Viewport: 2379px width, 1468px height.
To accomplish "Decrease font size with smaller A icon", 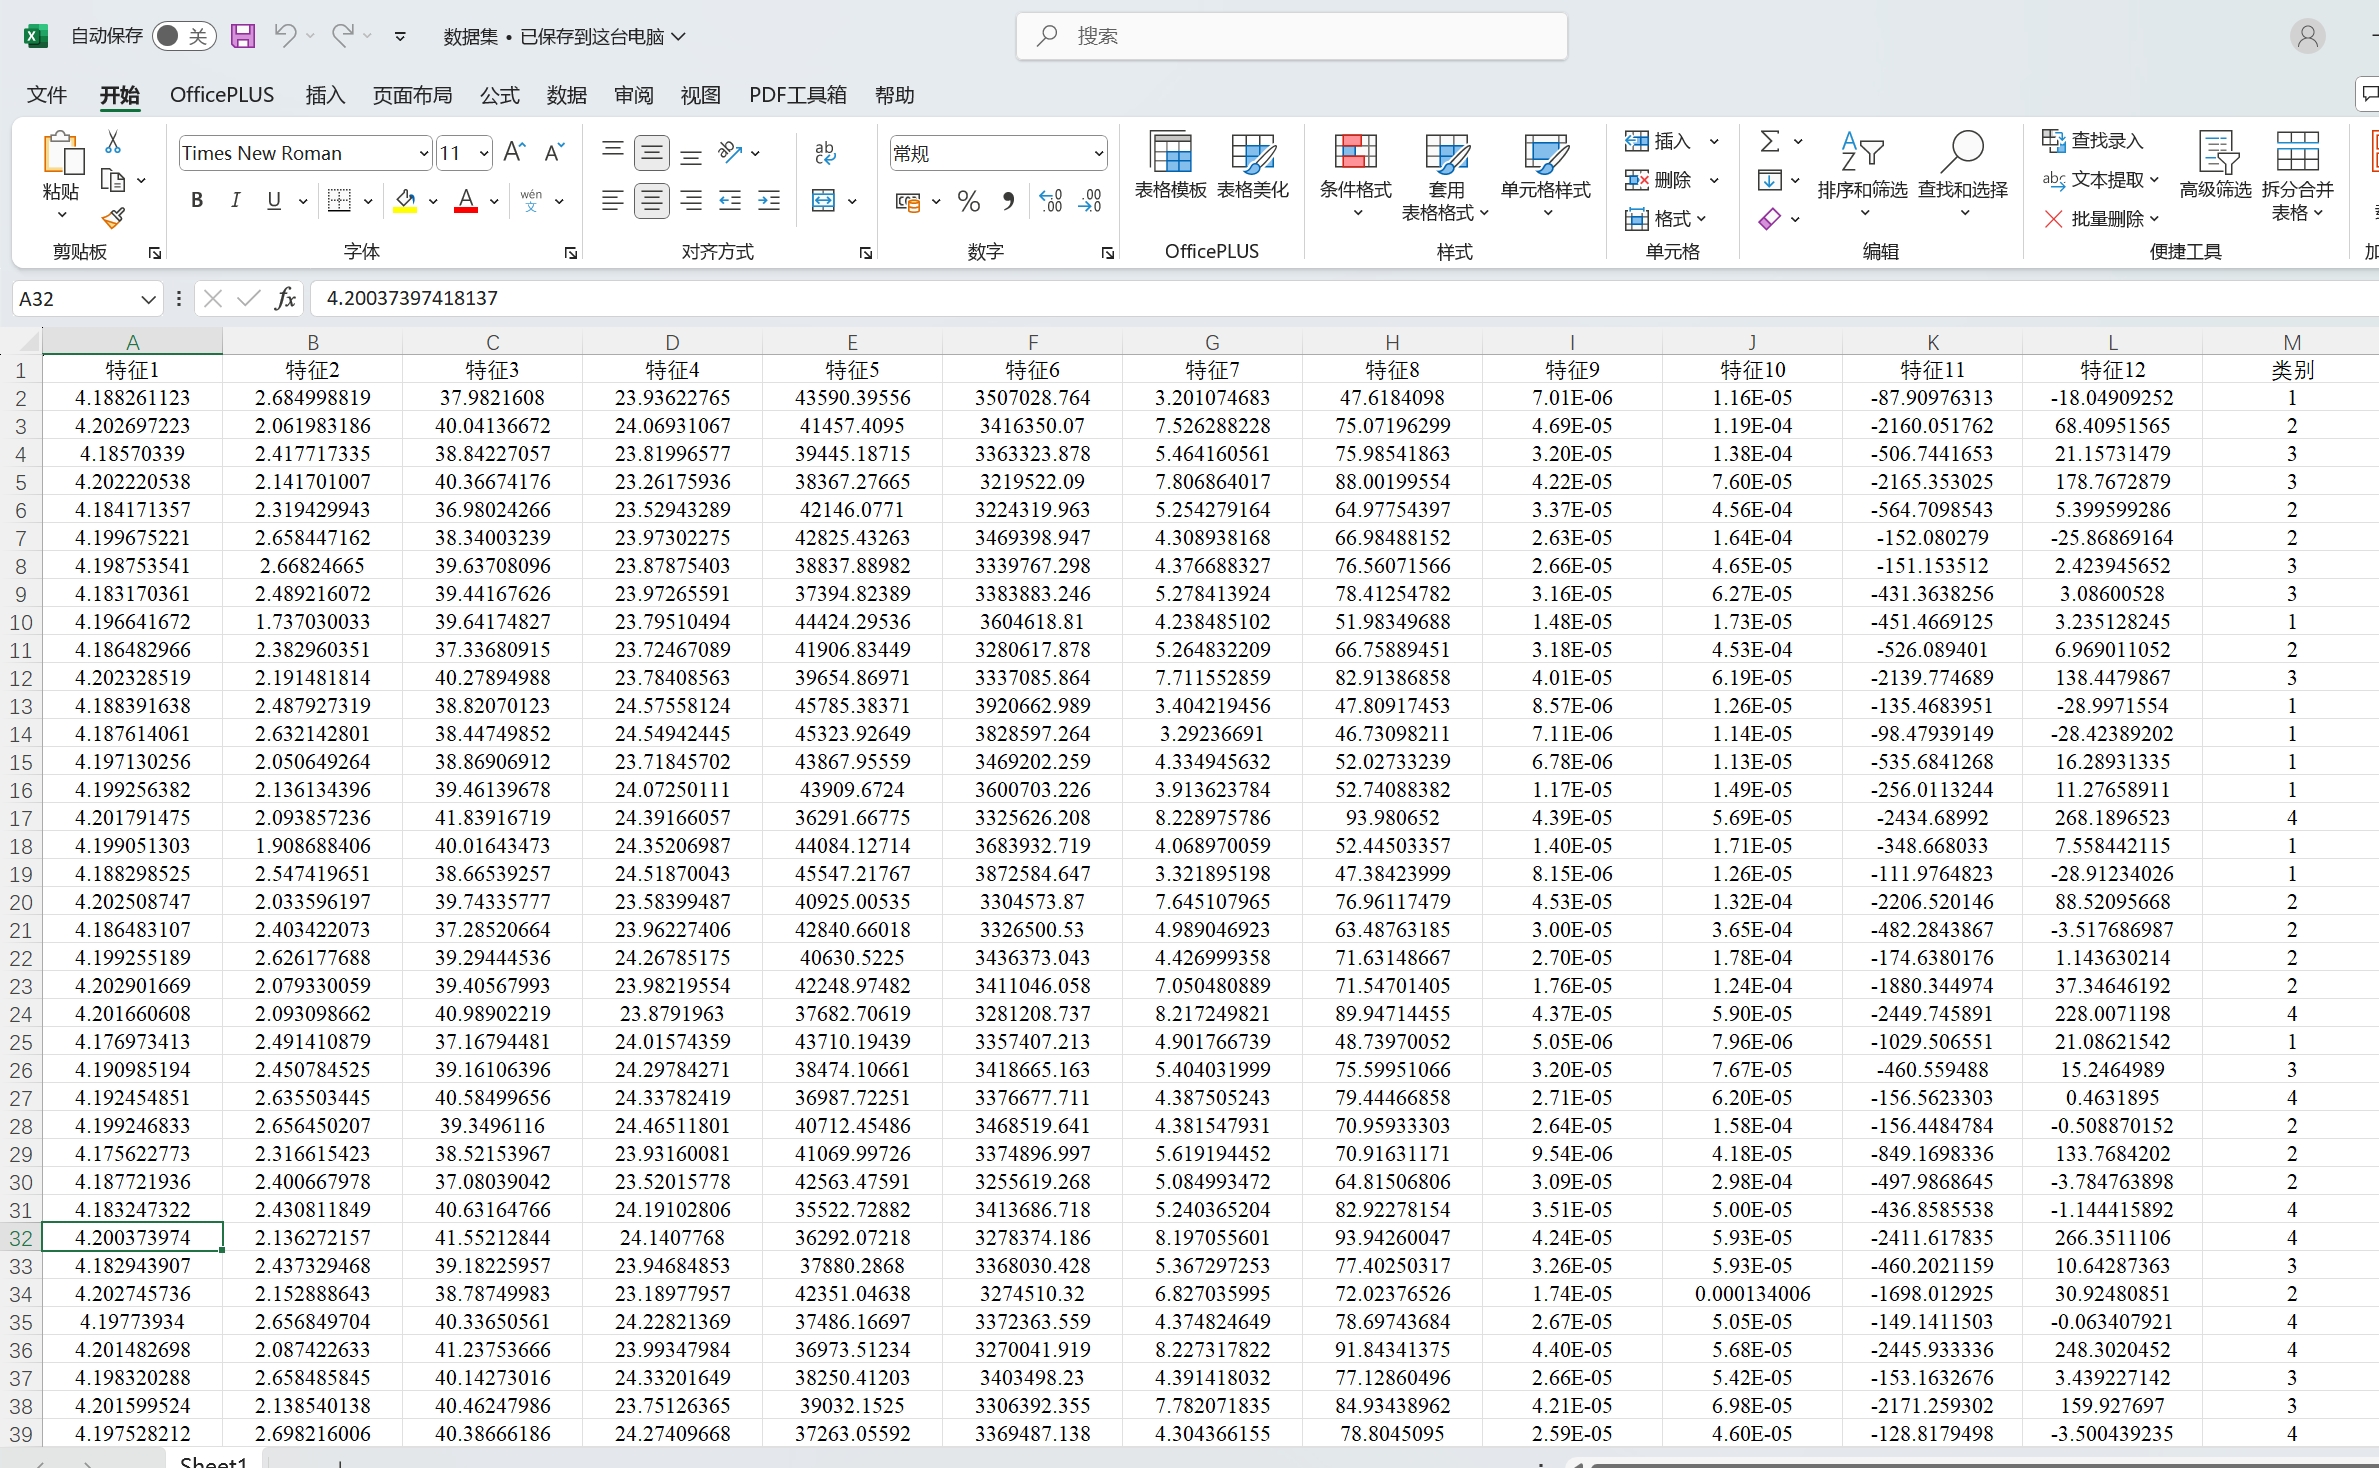I will pyautogui.click(x=554, y=153).
